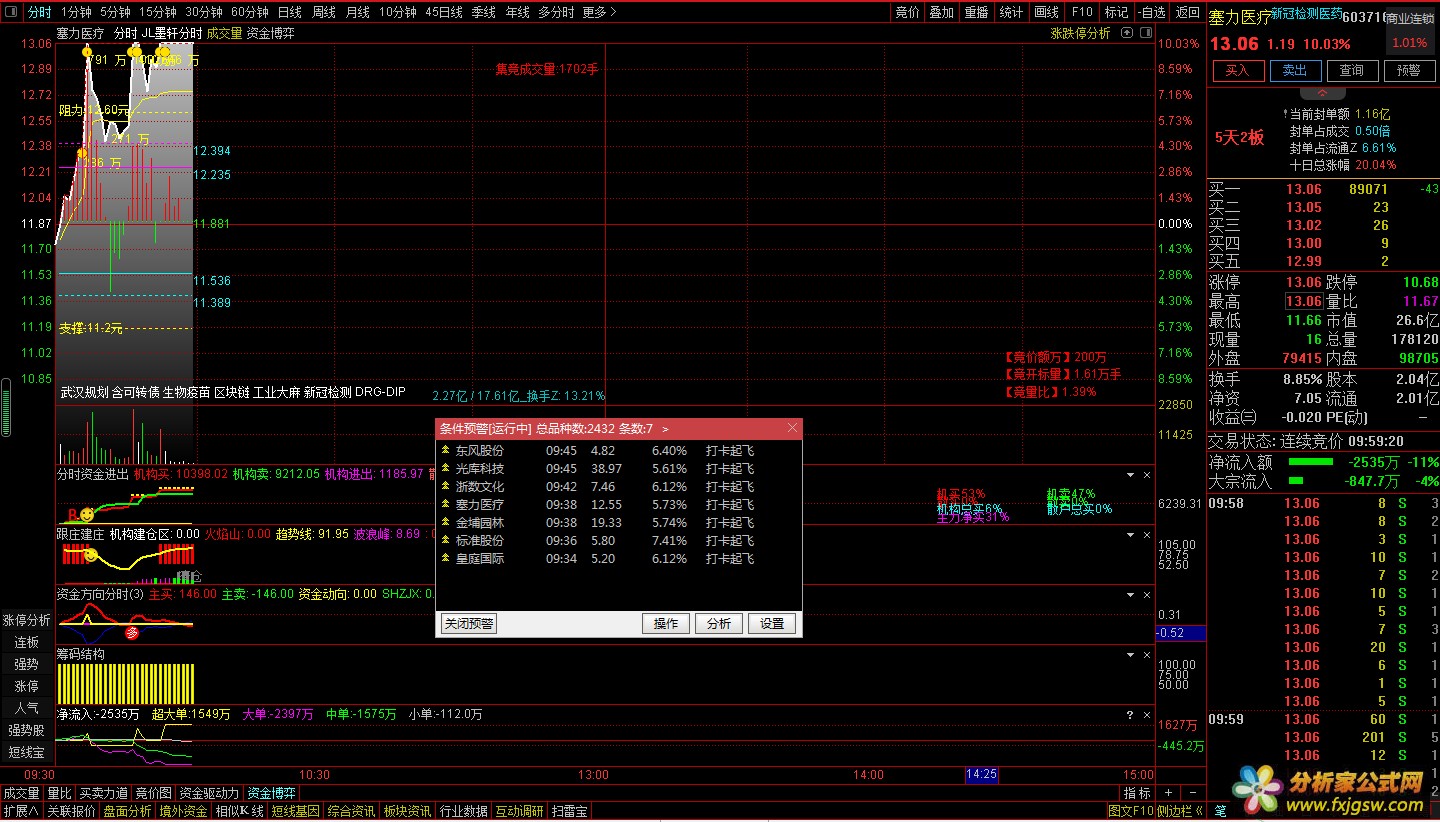Click the 竞价 toolbar button

pos(907,12)
